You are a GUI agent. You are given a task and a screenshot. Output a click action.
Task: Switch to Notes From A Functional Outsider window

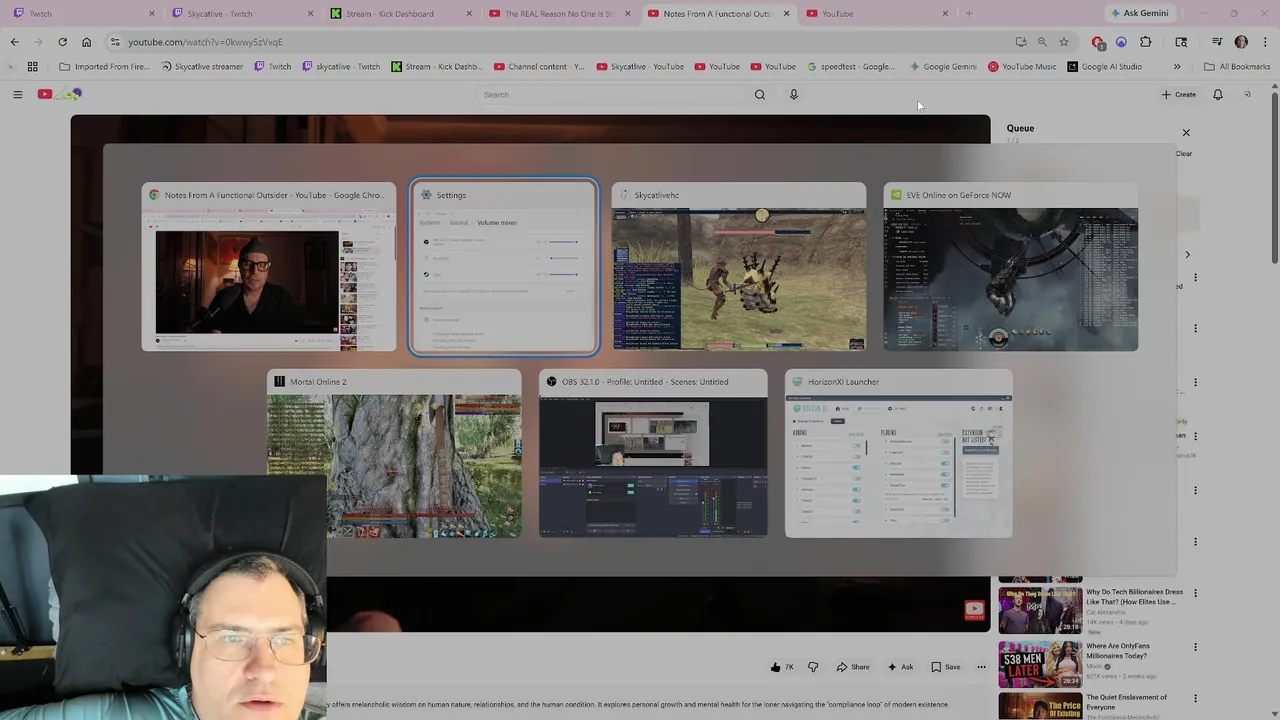click(268, 267)
